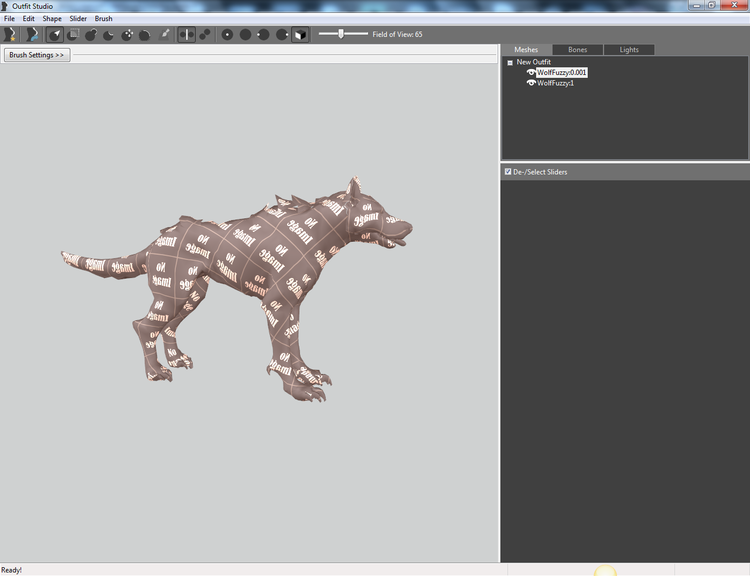
Task: Collapse the New Outfit tree node
Action: coord(510,62)
